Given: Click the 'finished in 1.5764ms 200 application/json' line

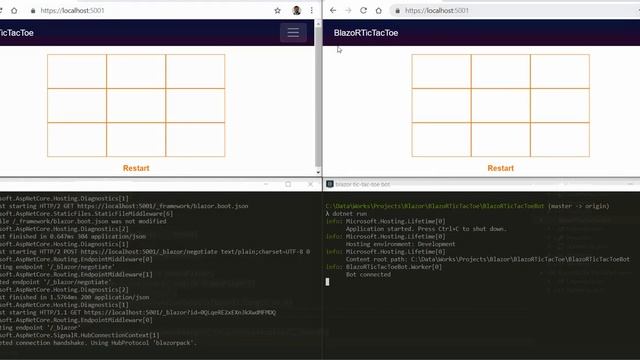Looking at the screenshot, I should pos(75,297).
